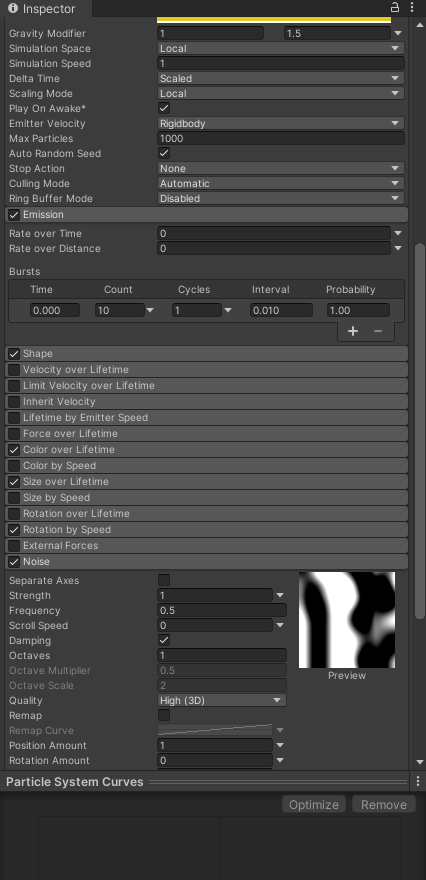The image size is (426, 880).
Task: Click the Remove curves button
Action: click(x=383, y=804)
